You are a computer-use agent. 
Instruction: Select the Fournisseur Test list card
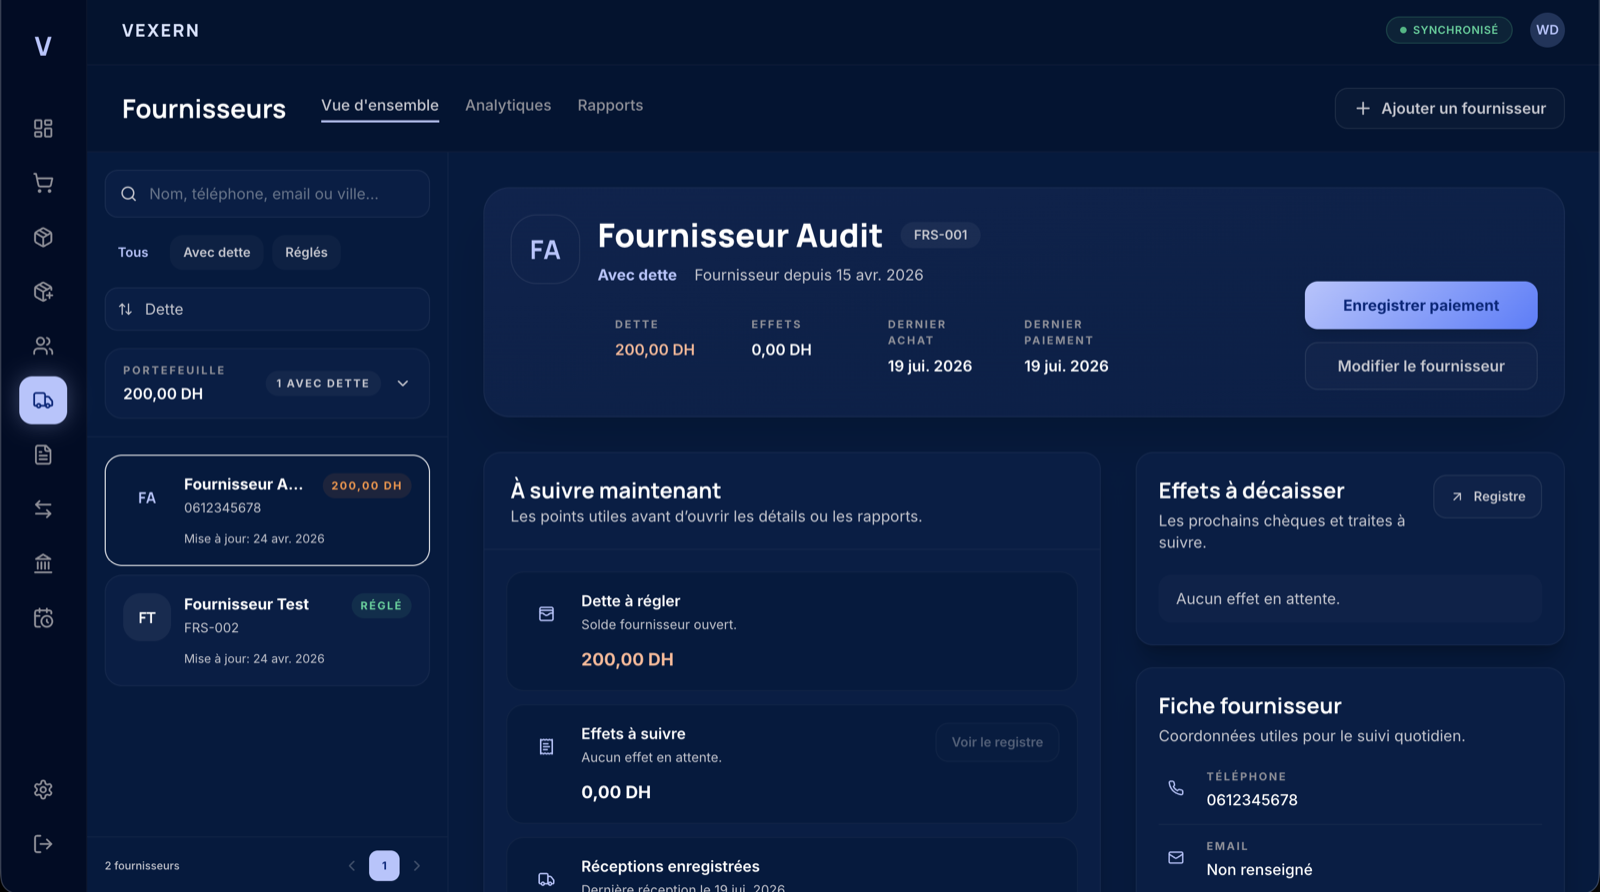pyautogui.click(x=267, y=630)
